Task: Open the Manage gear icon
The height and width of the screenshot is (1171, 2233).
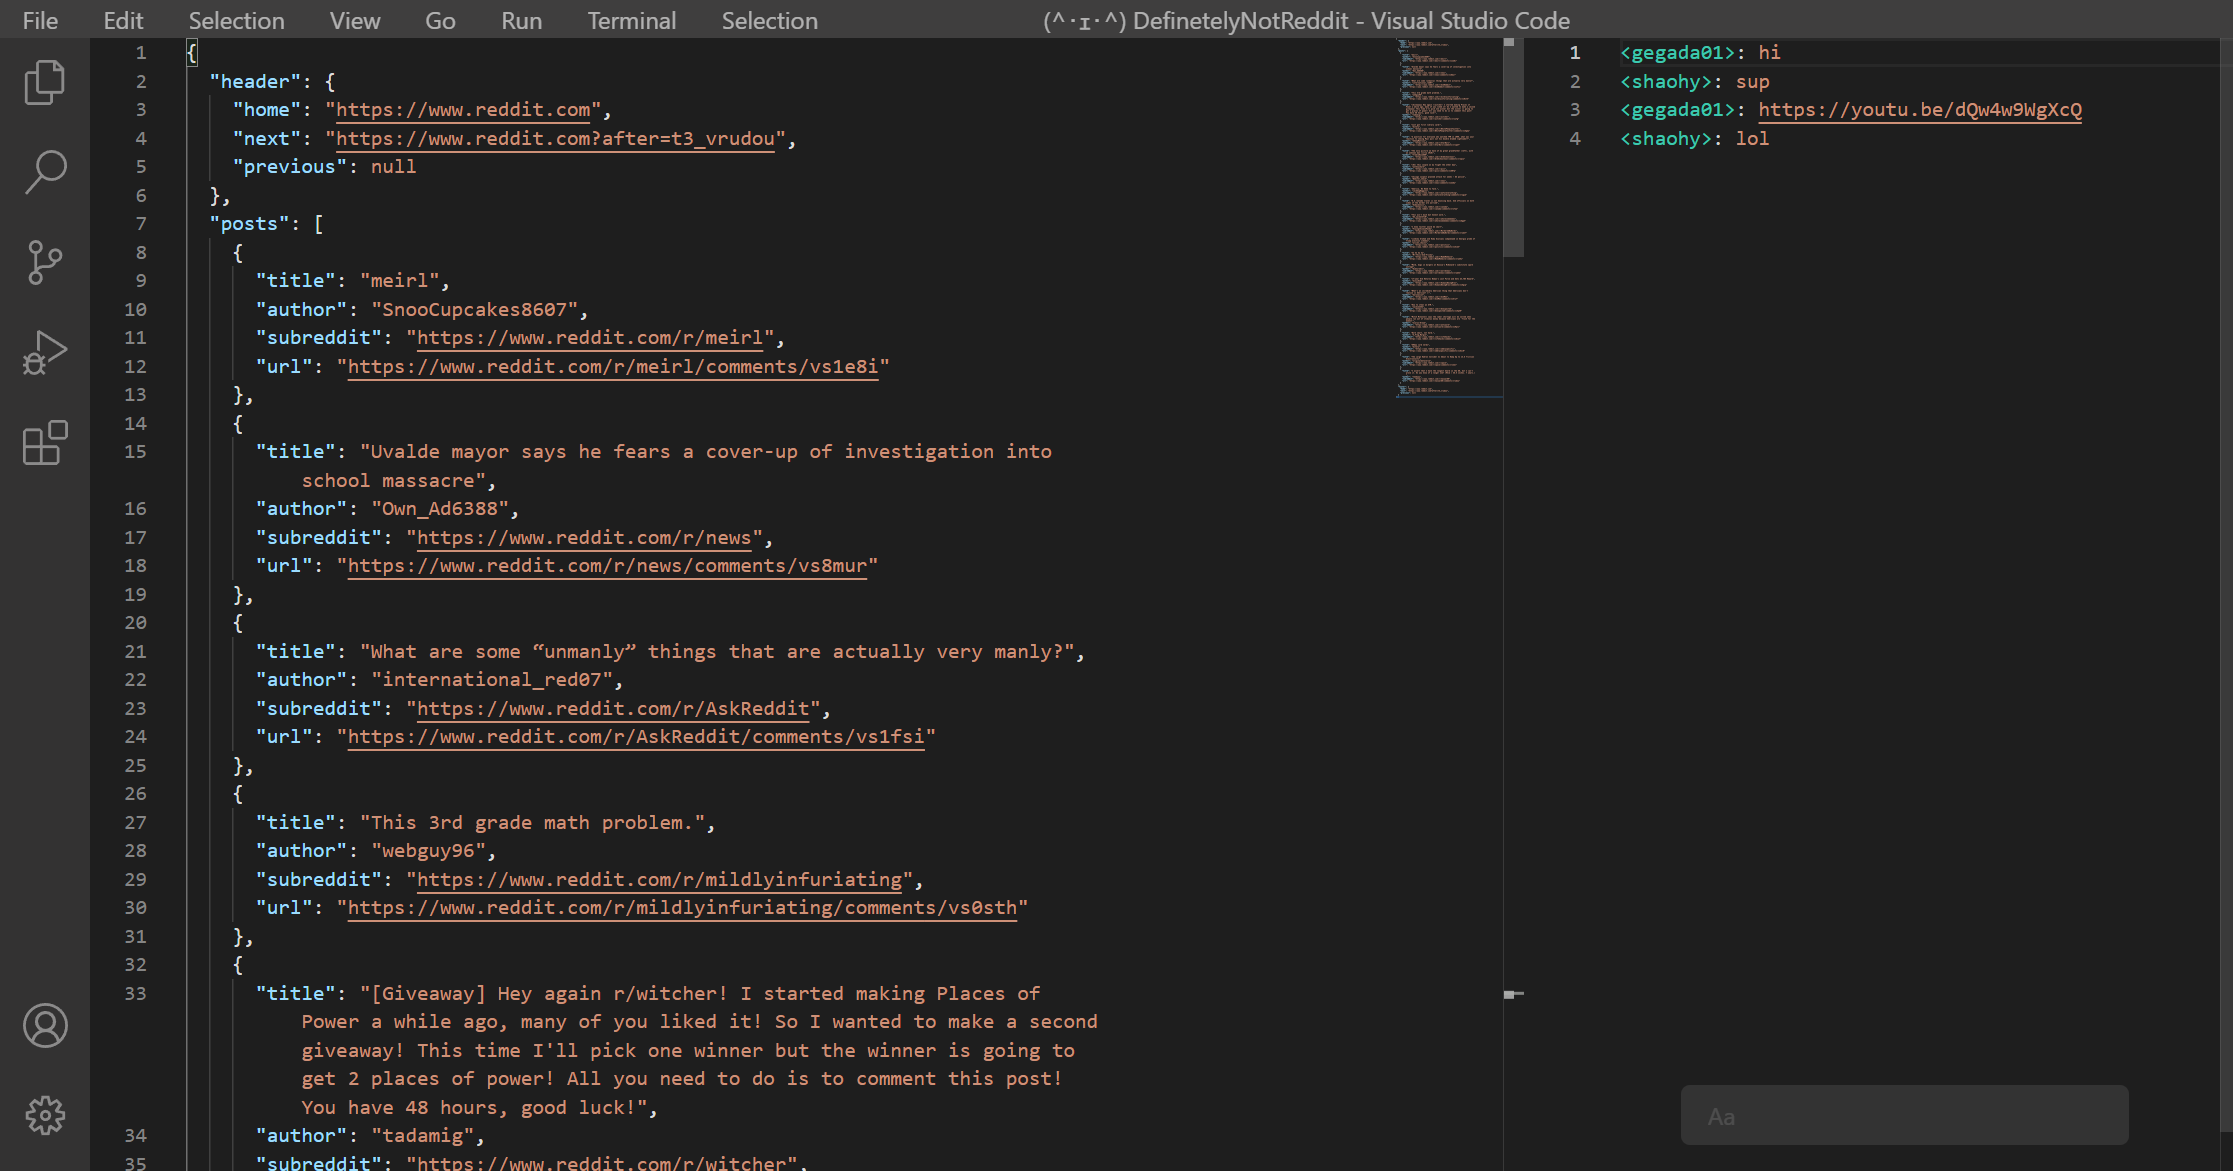Action: point(45,1115)
